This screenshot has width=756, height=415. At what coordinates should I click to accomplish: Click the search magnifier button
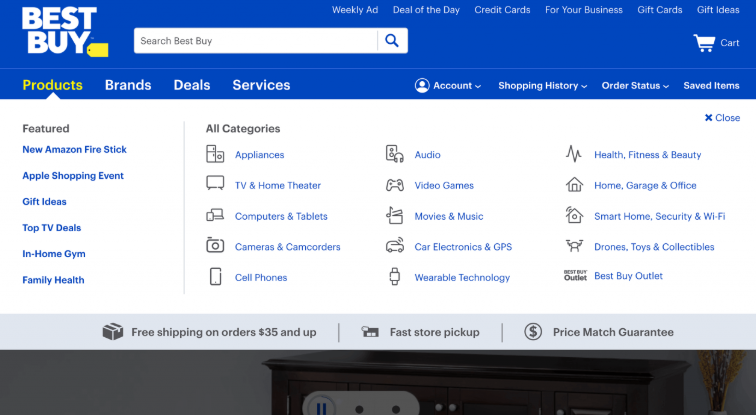tap(392, 40)
